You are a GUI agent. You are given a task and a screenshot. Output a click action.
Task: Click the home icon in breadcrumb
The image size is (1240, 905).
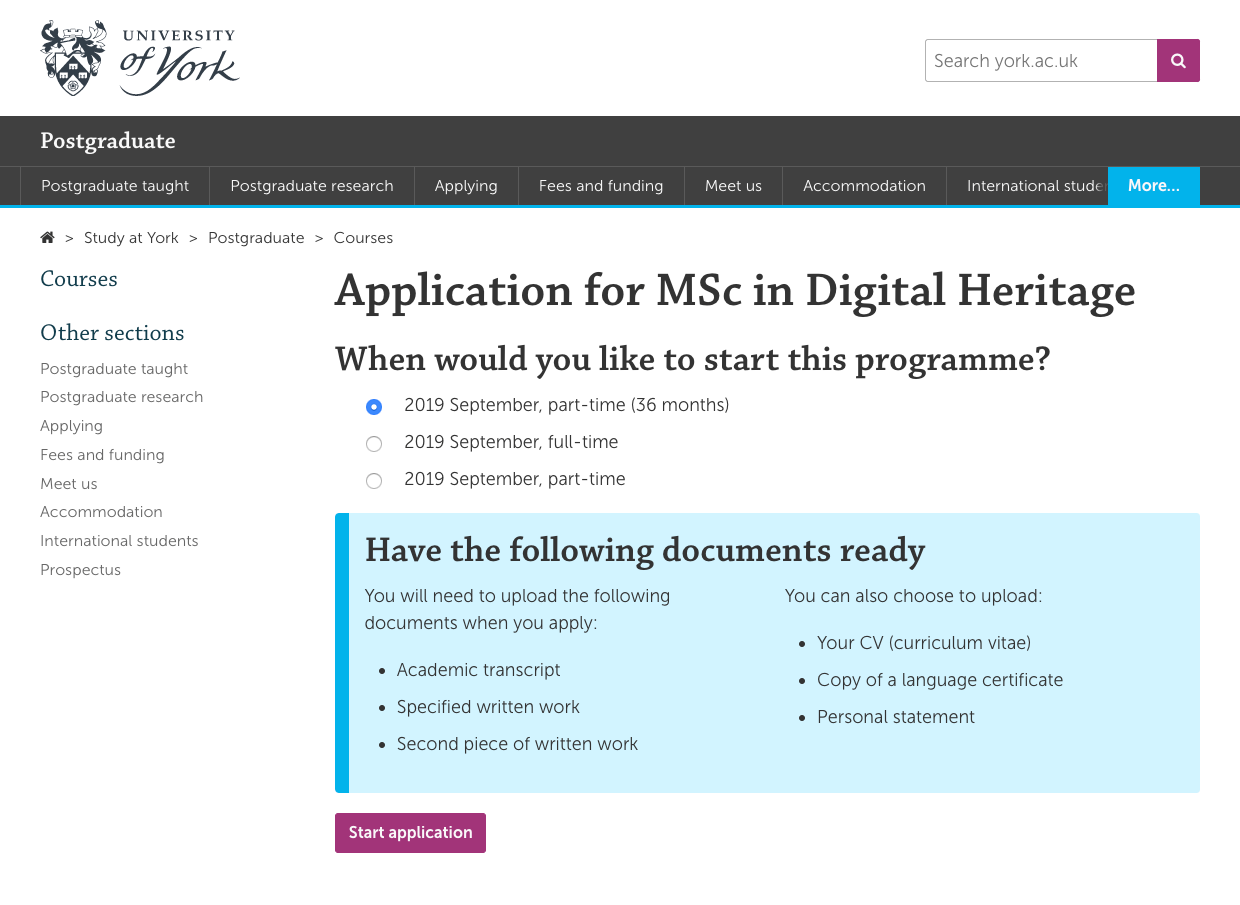click(x=47, y=238)
